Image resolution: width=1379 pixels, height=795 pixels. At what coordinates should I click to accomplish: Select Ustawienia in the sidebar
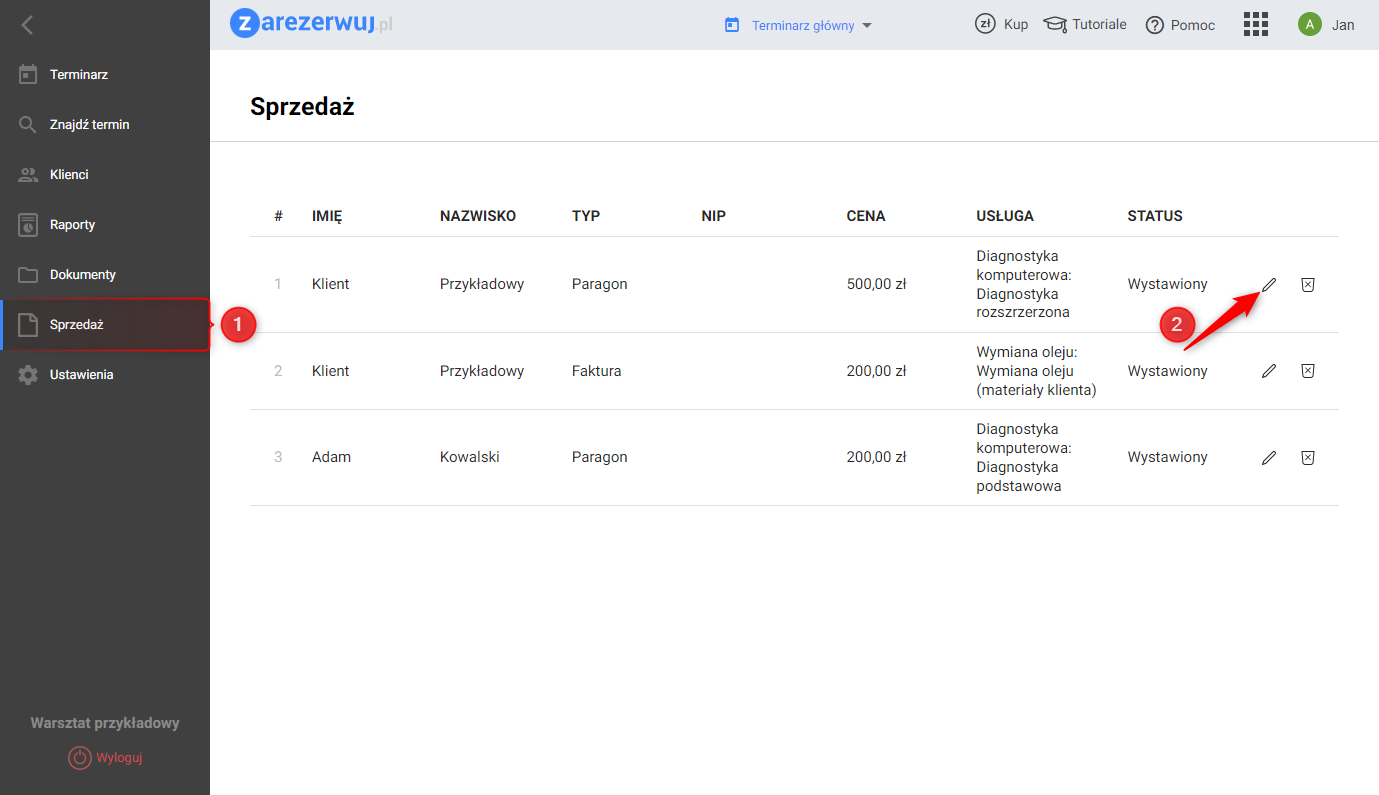tap(81, 375)
